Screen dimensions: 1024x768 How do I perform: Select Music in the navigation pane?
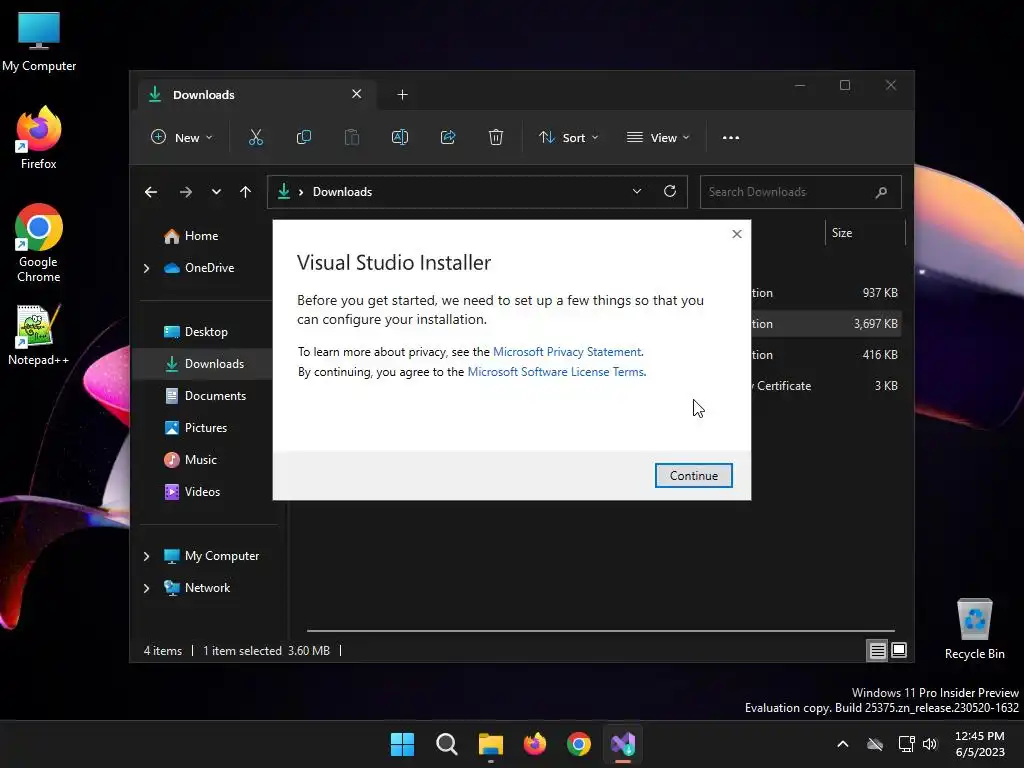(190, 460)
